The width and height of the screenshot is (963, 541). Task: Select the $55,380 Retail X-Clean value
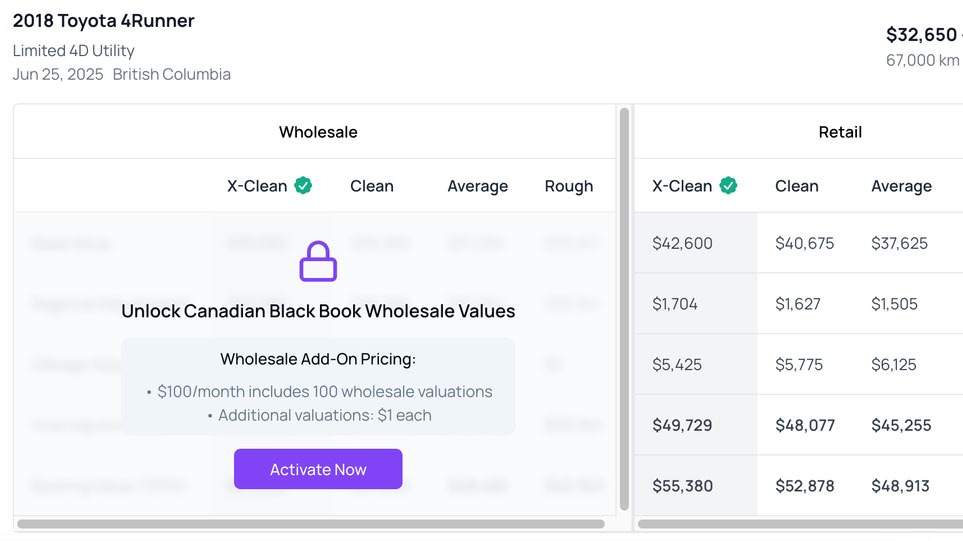pos(682,486)
